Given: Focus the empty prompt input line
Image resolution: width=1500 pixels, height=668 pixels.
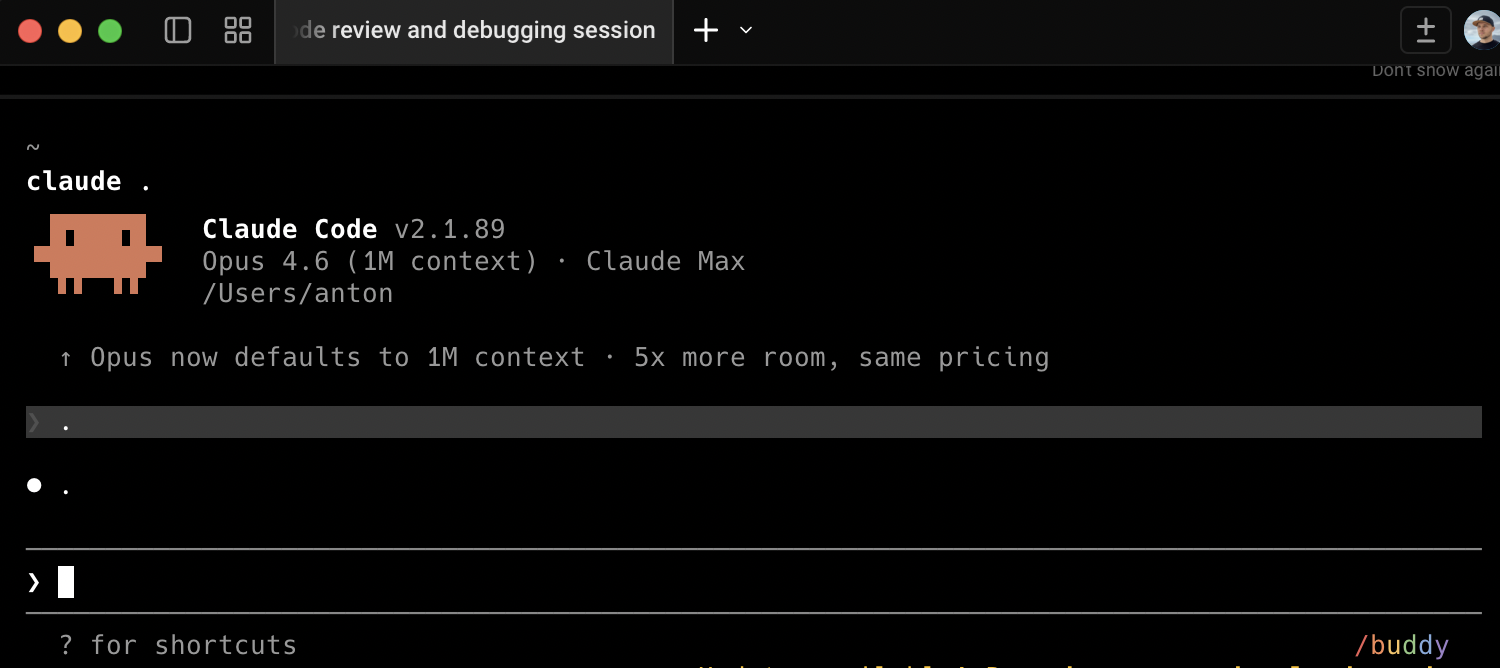Looking at the screenshot, I should [x=700, y=582].
